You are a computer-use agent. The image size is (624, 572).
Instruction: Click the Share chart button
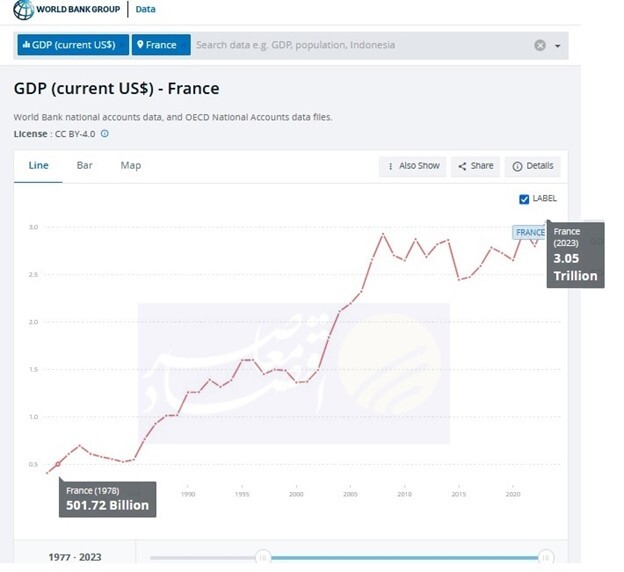pos(474,166)
